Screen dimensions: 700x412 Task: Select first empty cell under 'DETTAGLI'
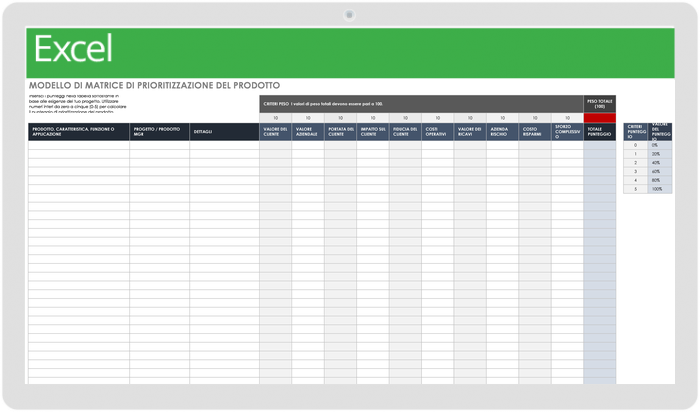tap(225, 145)
